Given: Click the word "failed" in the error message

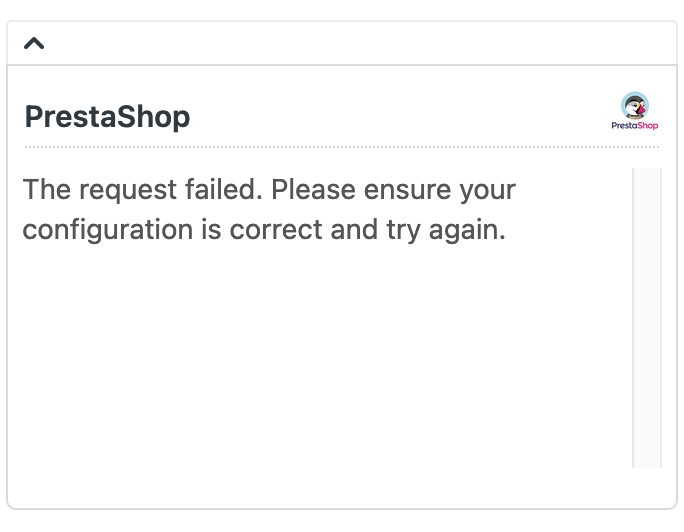Looking at the screenshot, I should click(x=230, y=189).
